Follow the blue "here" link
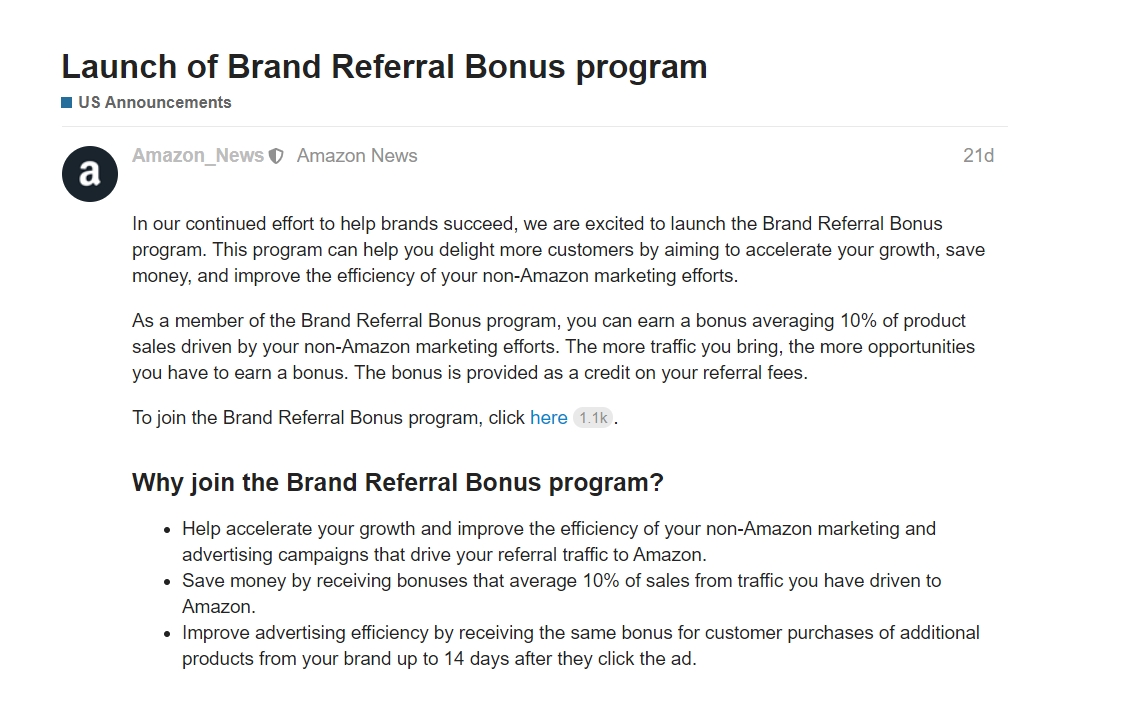Image resolution: width=1130 pixels, height=712 pixels. tap(548, 418)
